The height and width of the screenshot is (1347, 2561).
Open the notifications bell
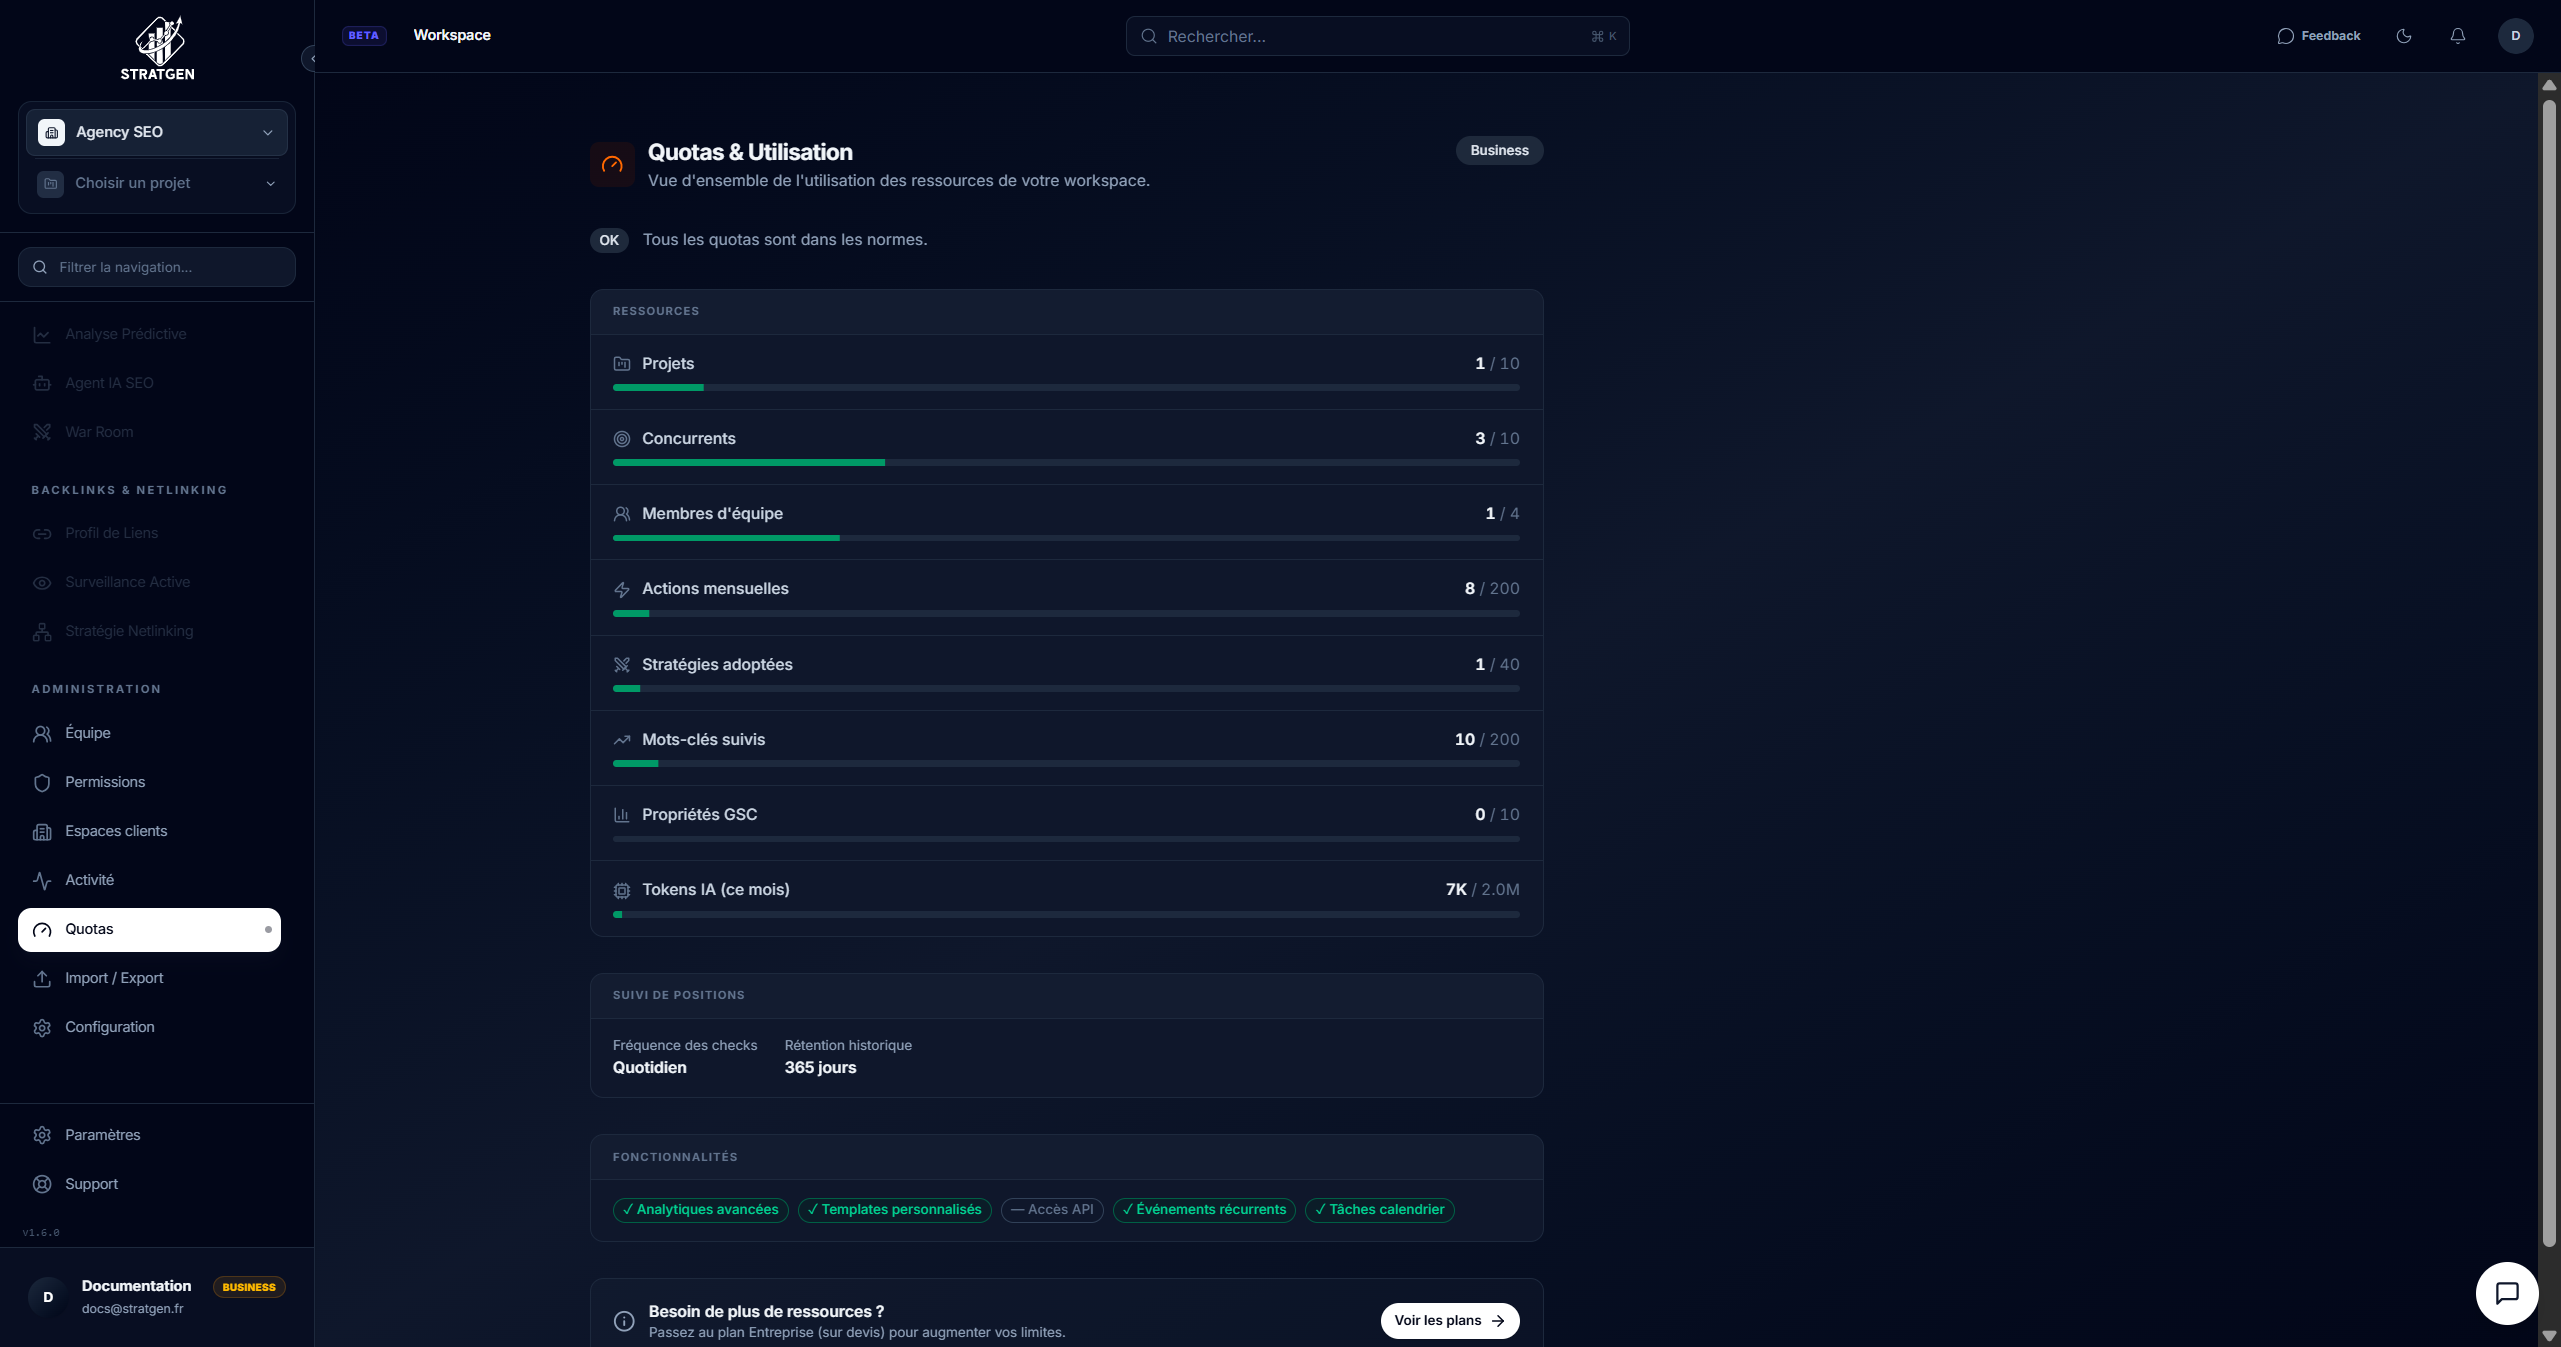click(x=2457, y=36)
